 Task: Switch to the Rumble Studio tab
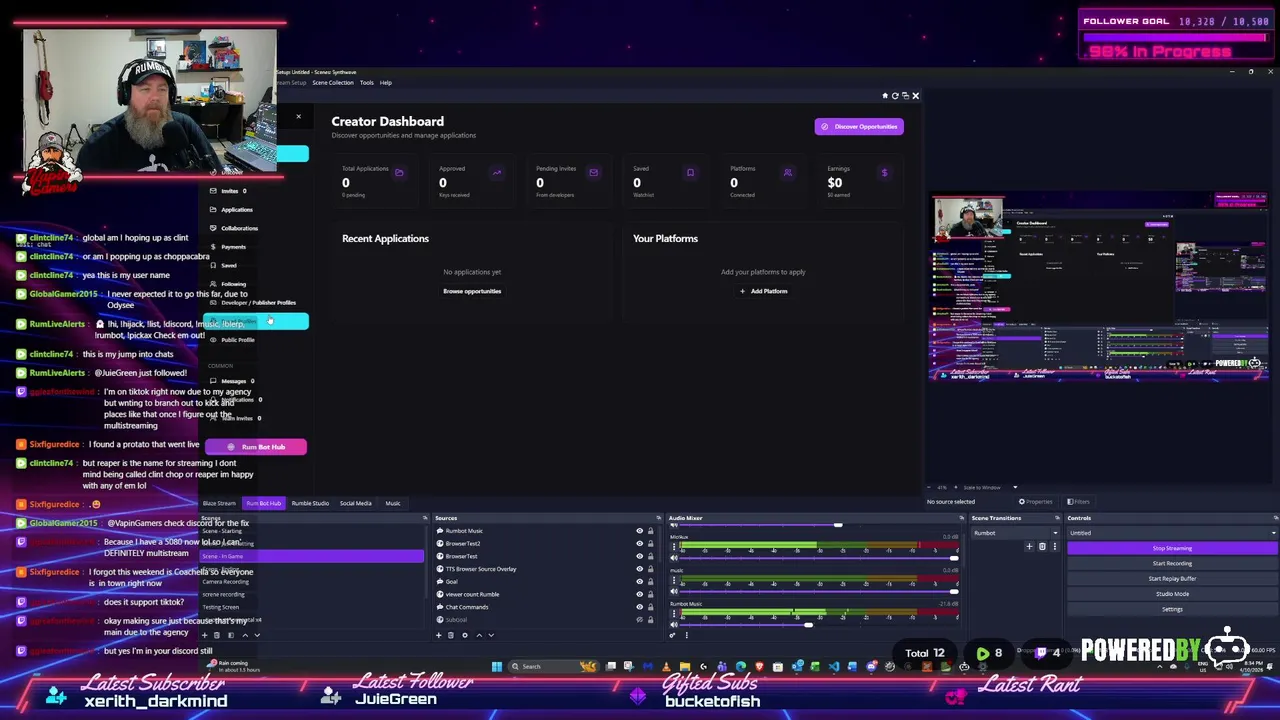[310, 503]
